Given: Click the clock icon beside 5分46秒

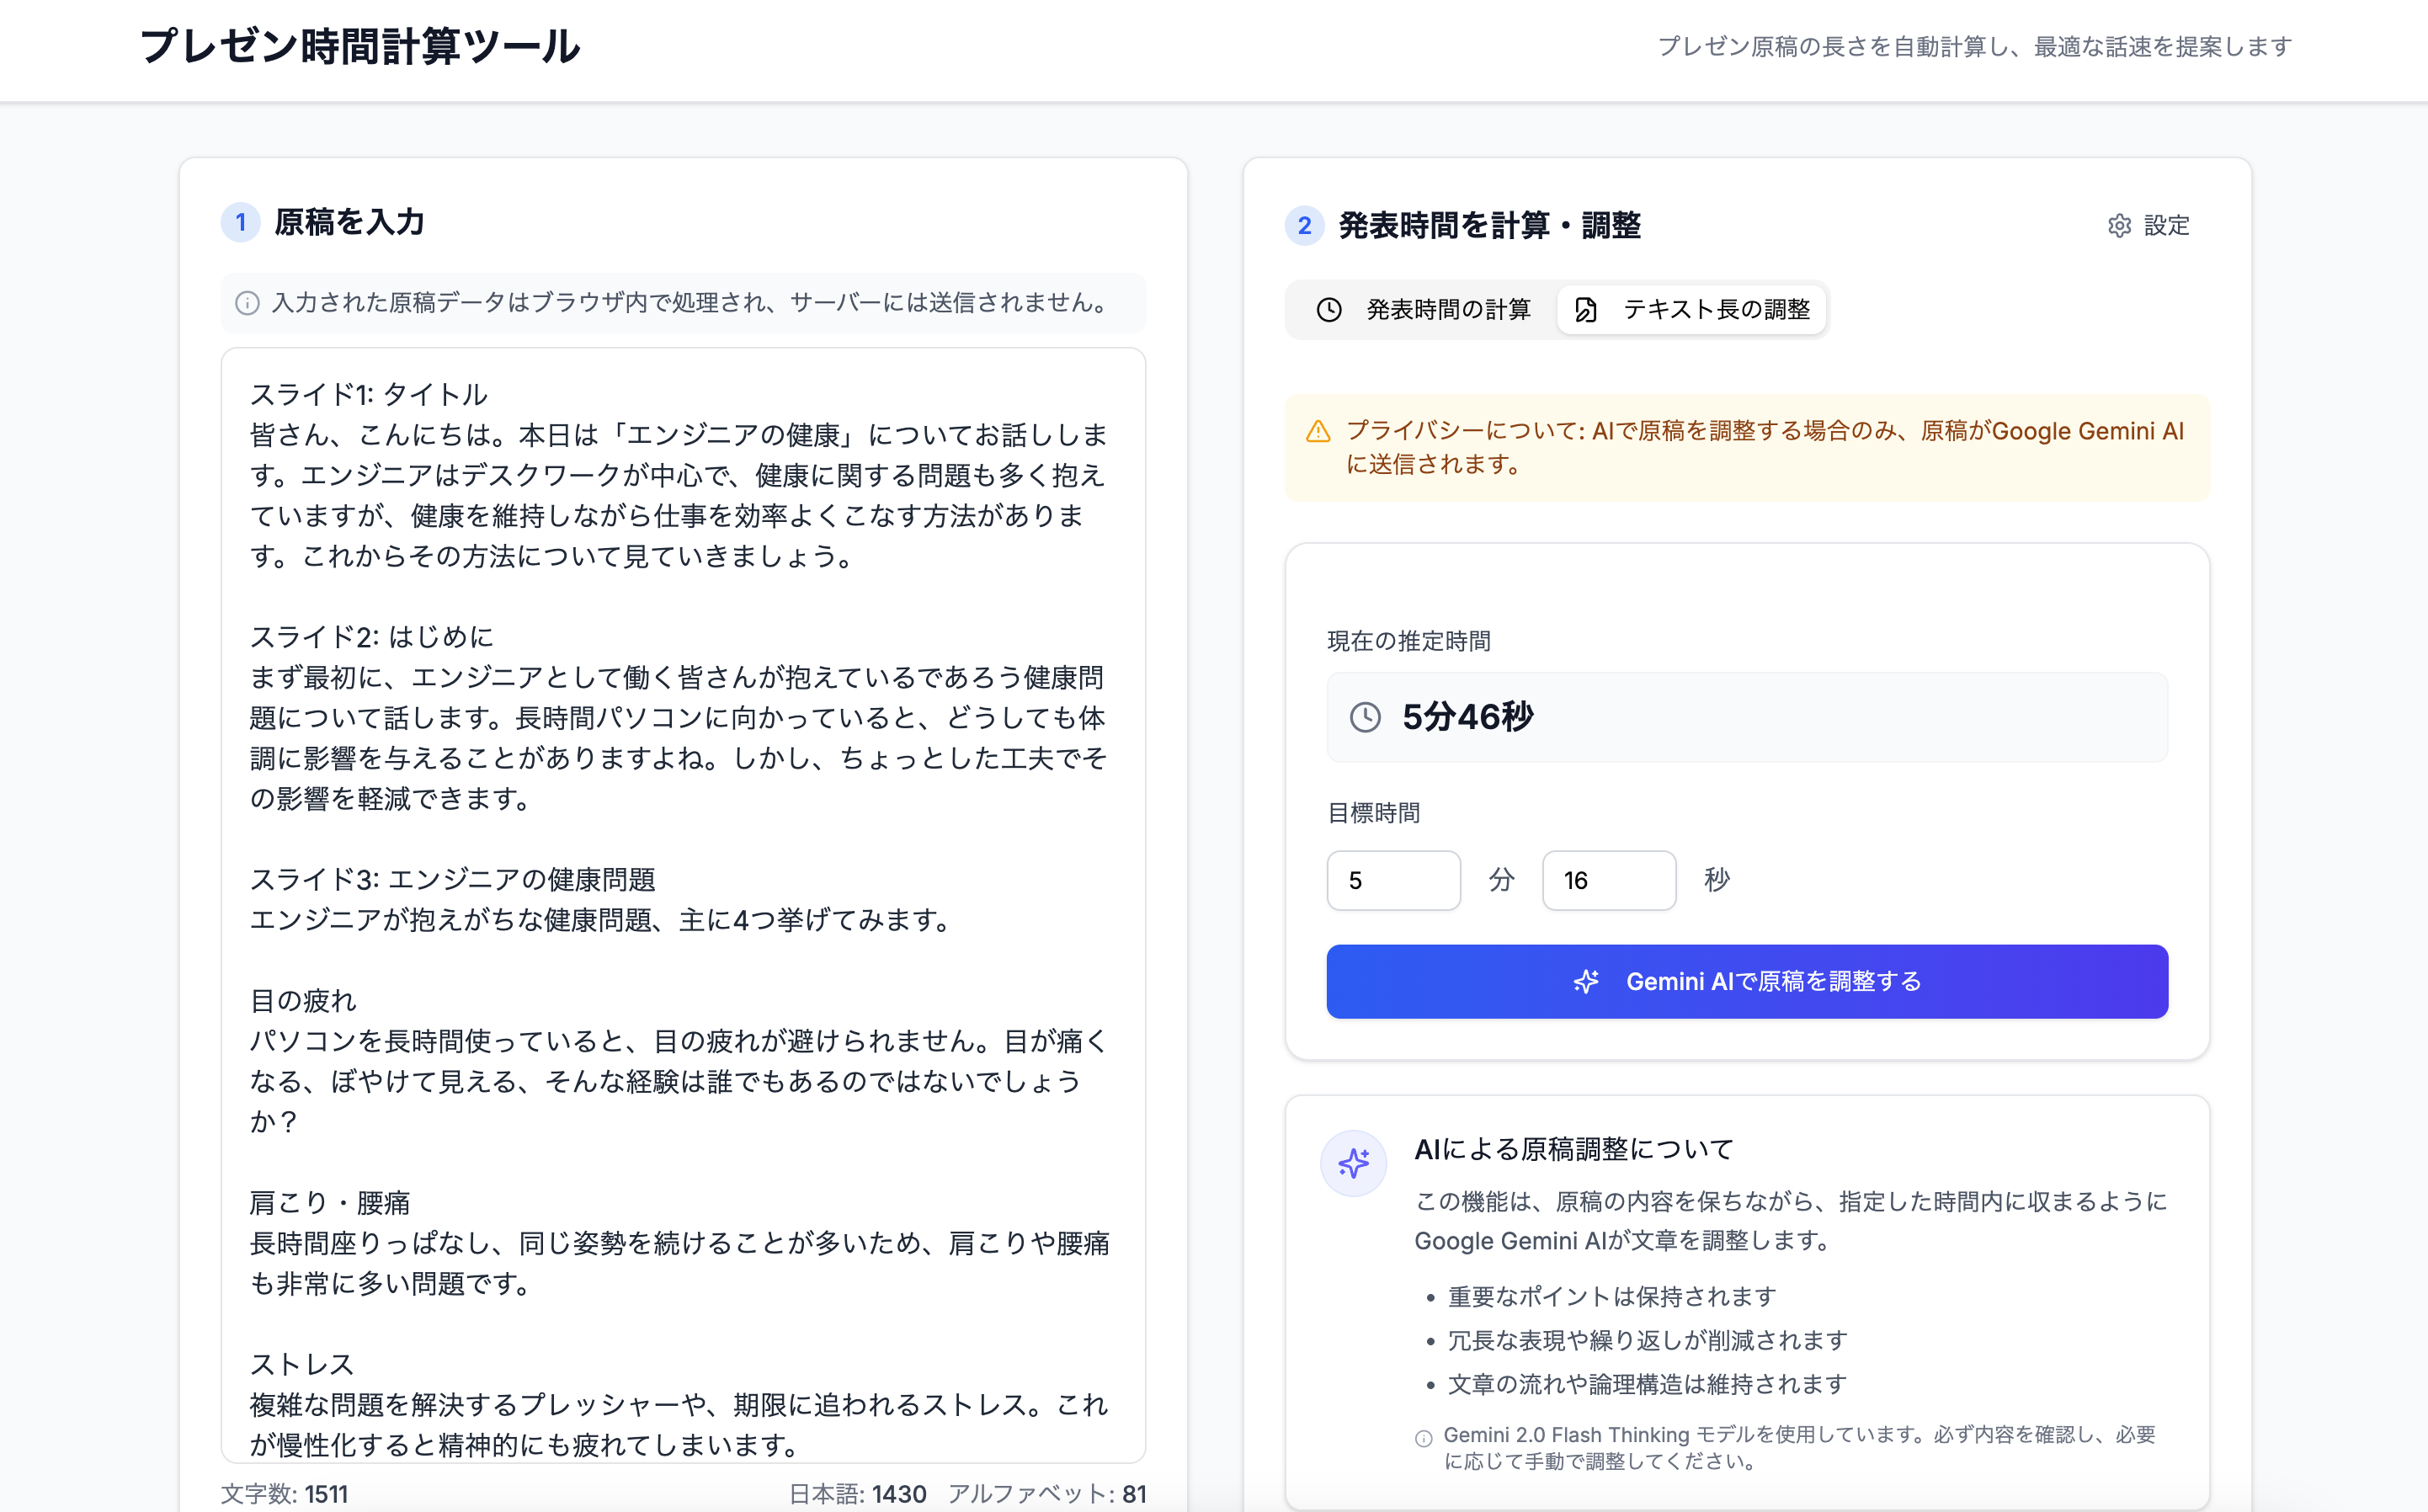Looking at the screenshot, I should point(1365,717).
